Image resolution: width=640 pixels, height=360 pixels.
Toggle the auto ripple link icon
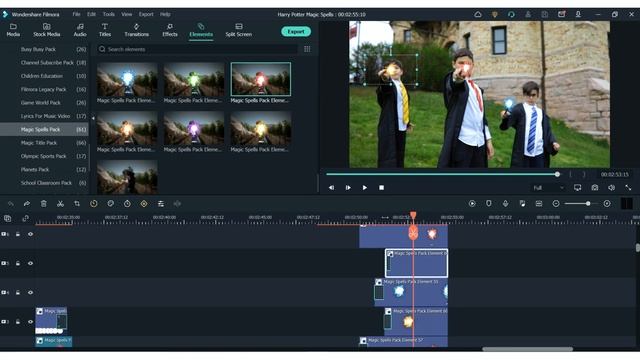(25, 218)
